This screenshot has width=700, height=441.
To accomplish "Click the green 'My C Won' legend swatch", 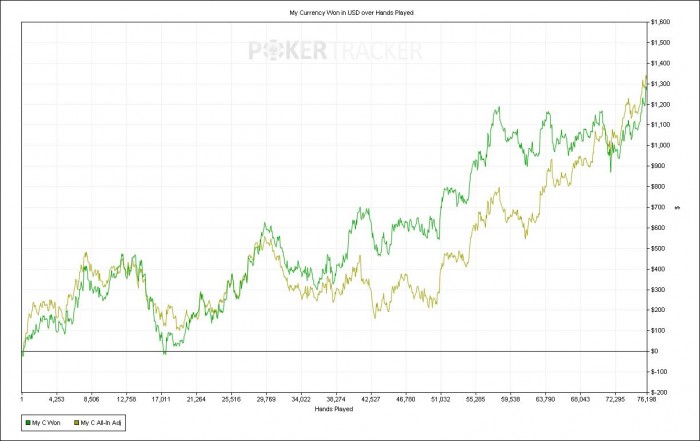I will tap(28, 422).
